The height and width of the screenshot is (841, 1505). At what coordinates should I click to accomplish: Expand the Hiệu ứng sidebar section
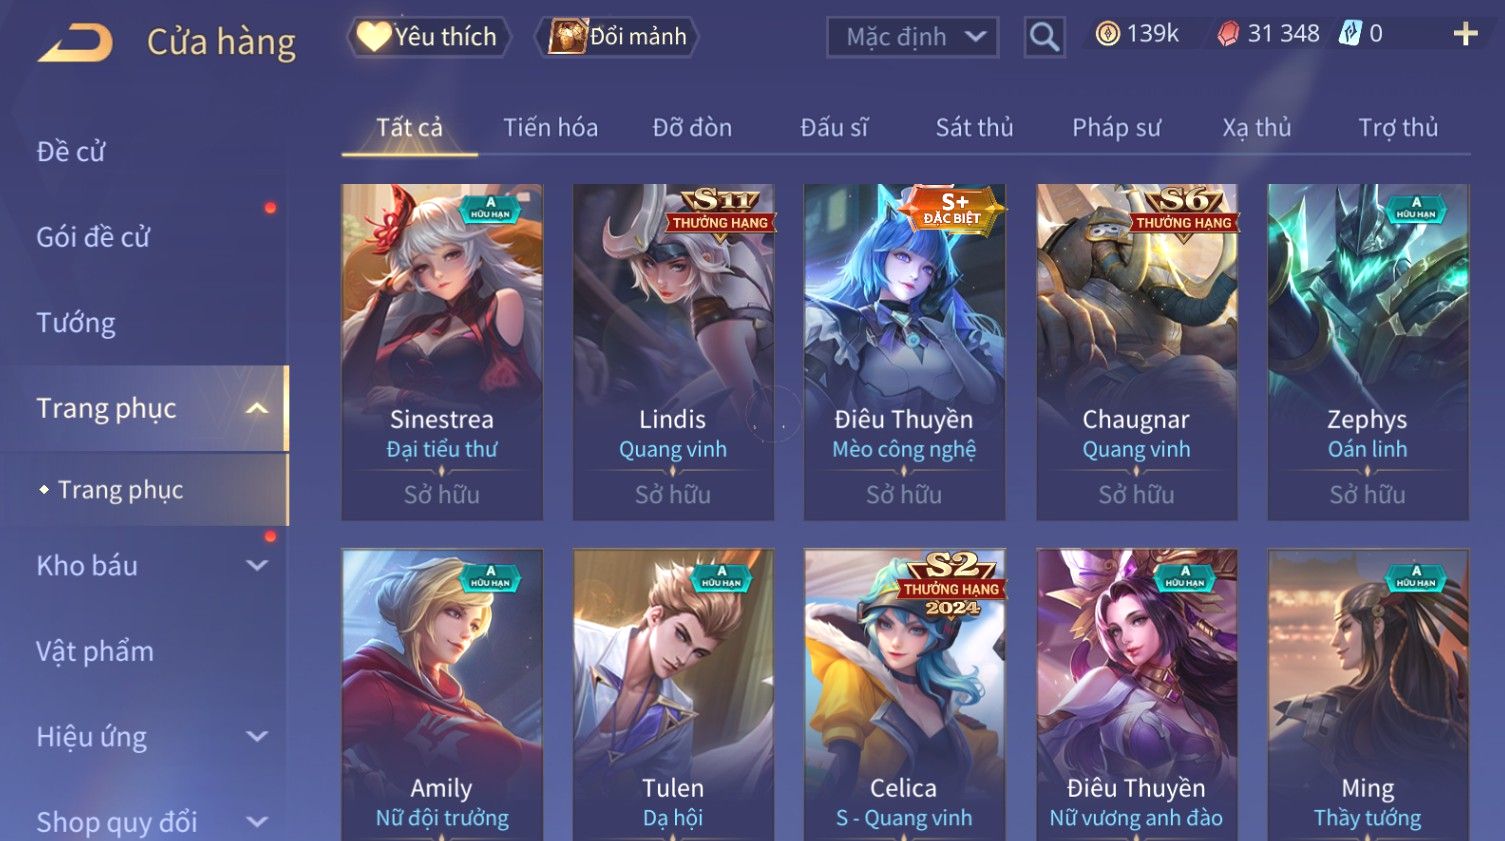(257, 736)
